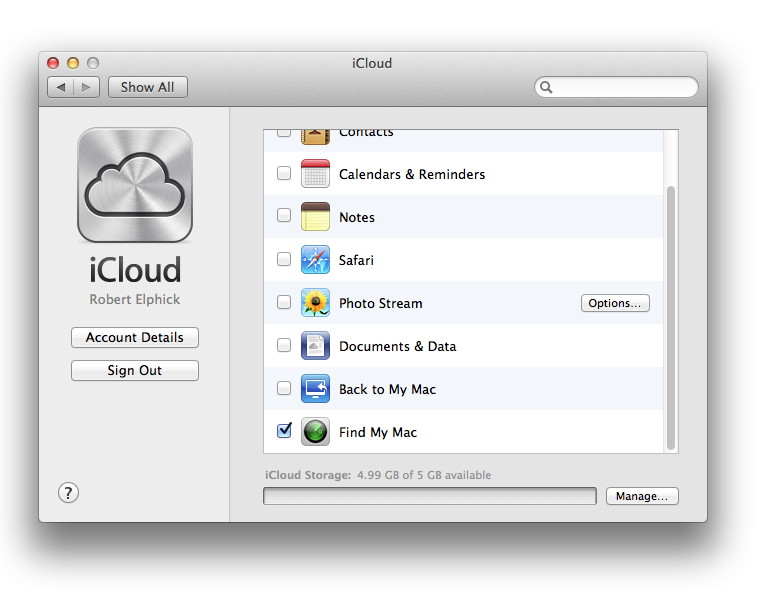Click the Show All button

tap(147, 87)
